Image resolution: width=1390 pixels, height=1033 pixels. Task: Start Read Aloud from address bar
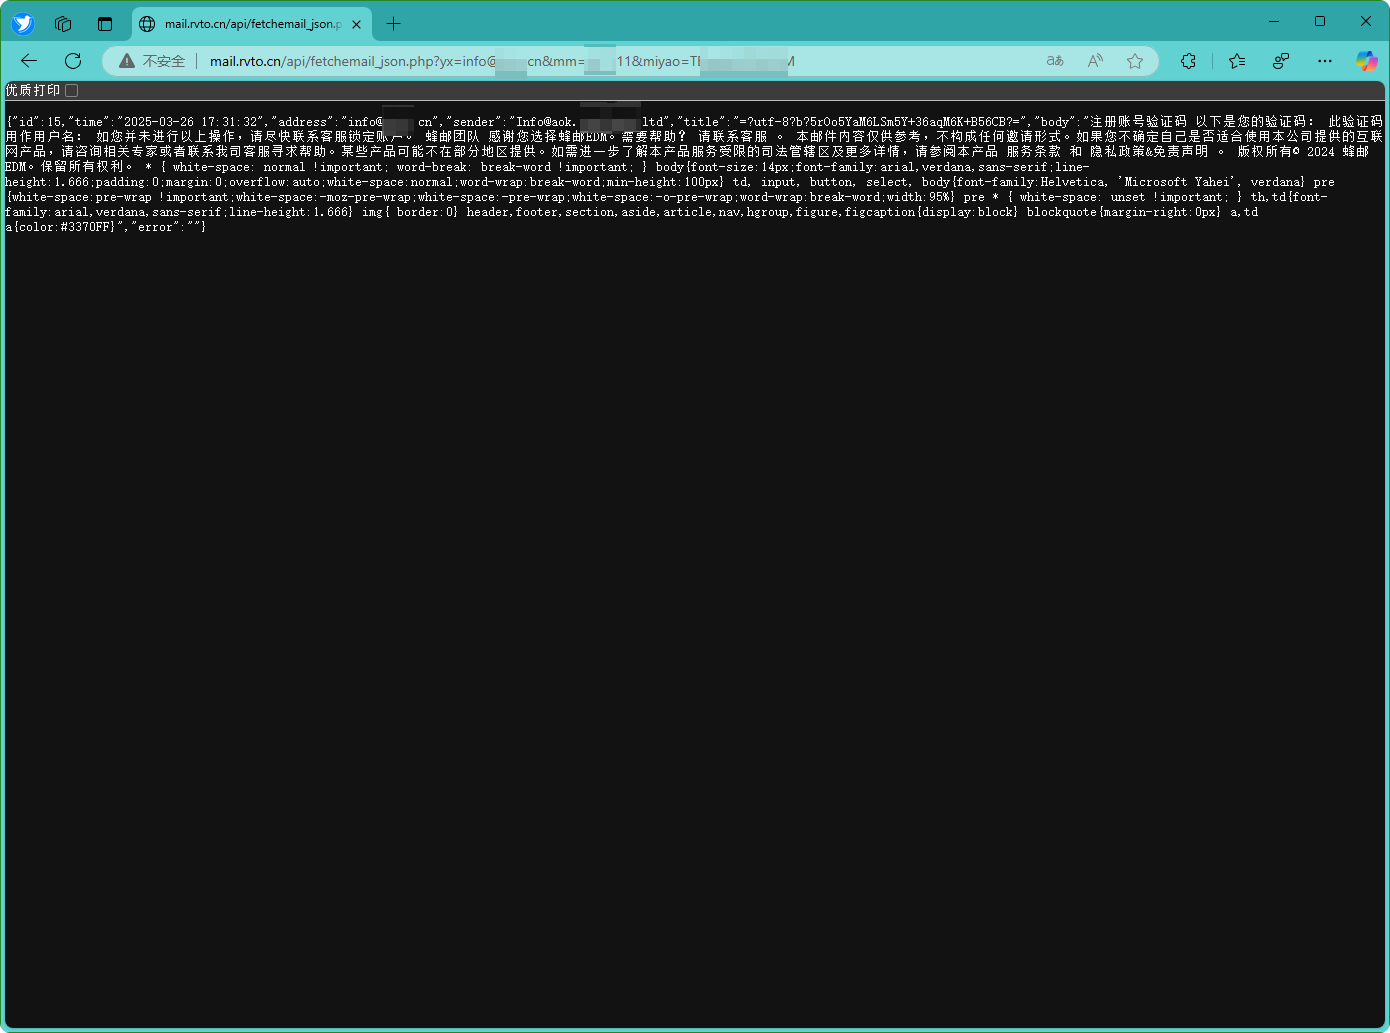click(x=1095, y=61)
